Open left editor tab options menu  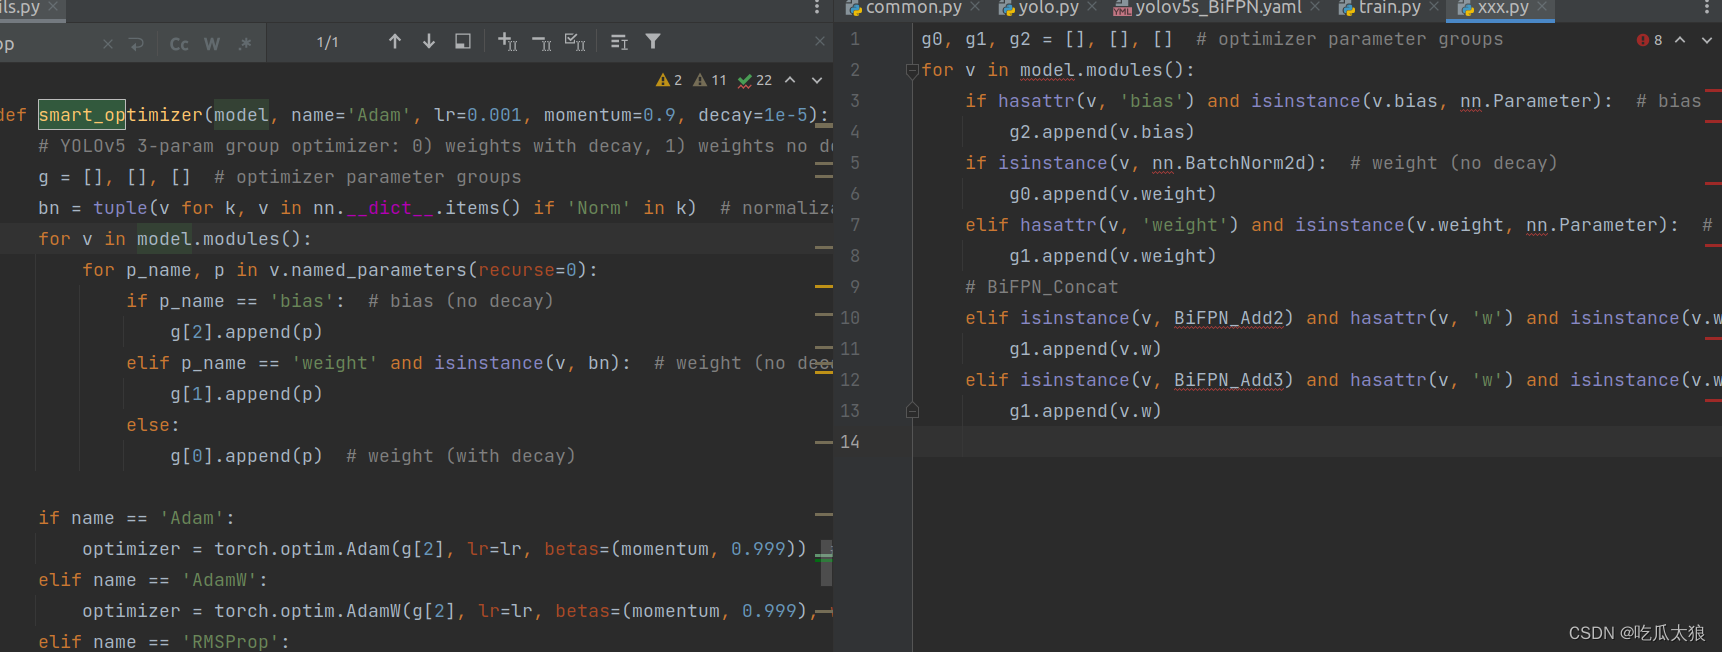pyautogui.click(x=817, y=8)
